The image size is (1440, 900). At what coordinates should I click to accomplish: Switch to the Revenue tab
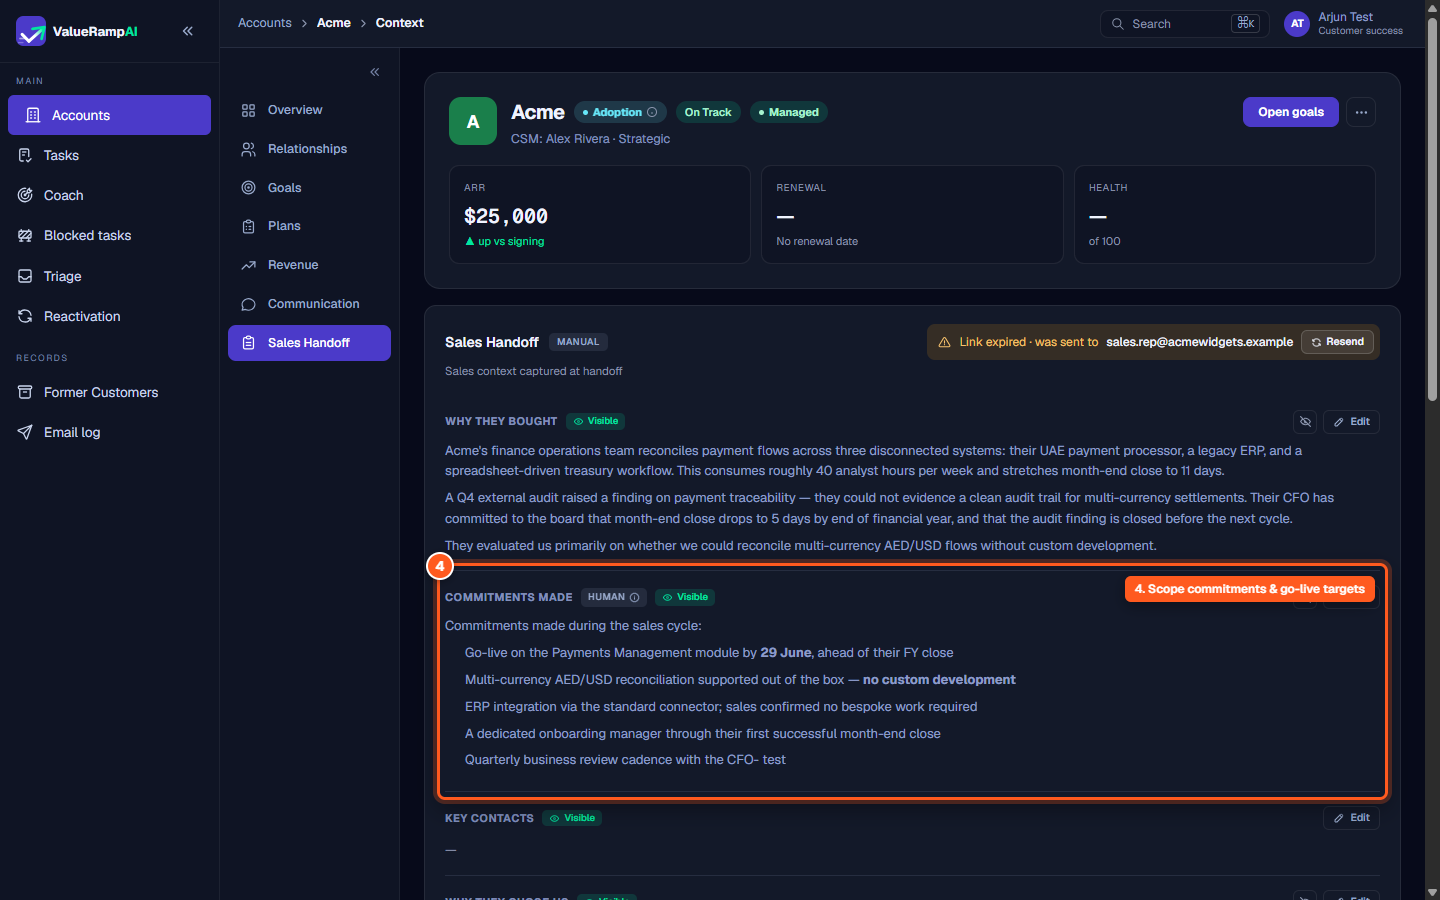click(309, 265)
